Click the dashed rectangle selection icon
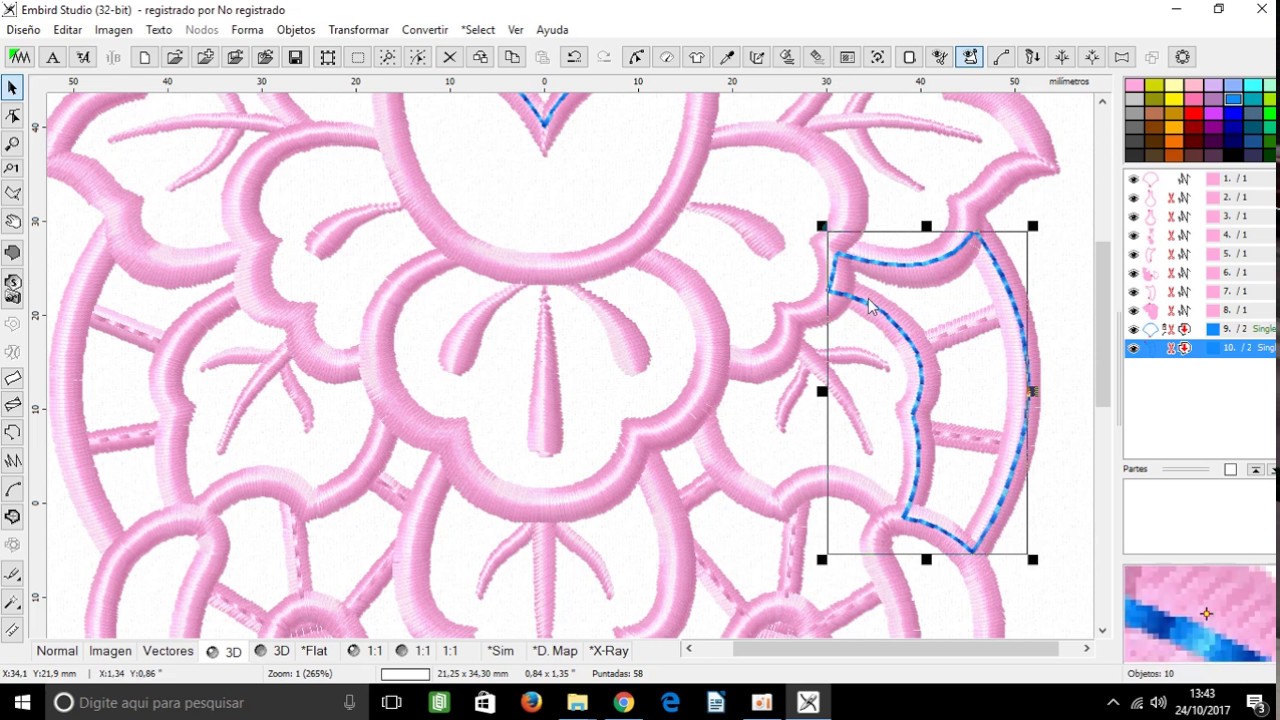Image resolution: width=1280 pixels, height=720 pixels. (358, 57)
